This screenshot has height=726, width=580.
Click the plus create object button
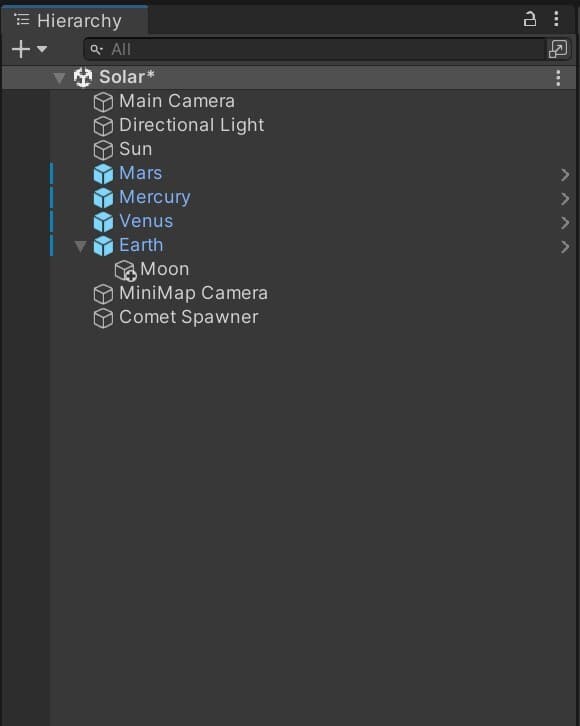21,49
